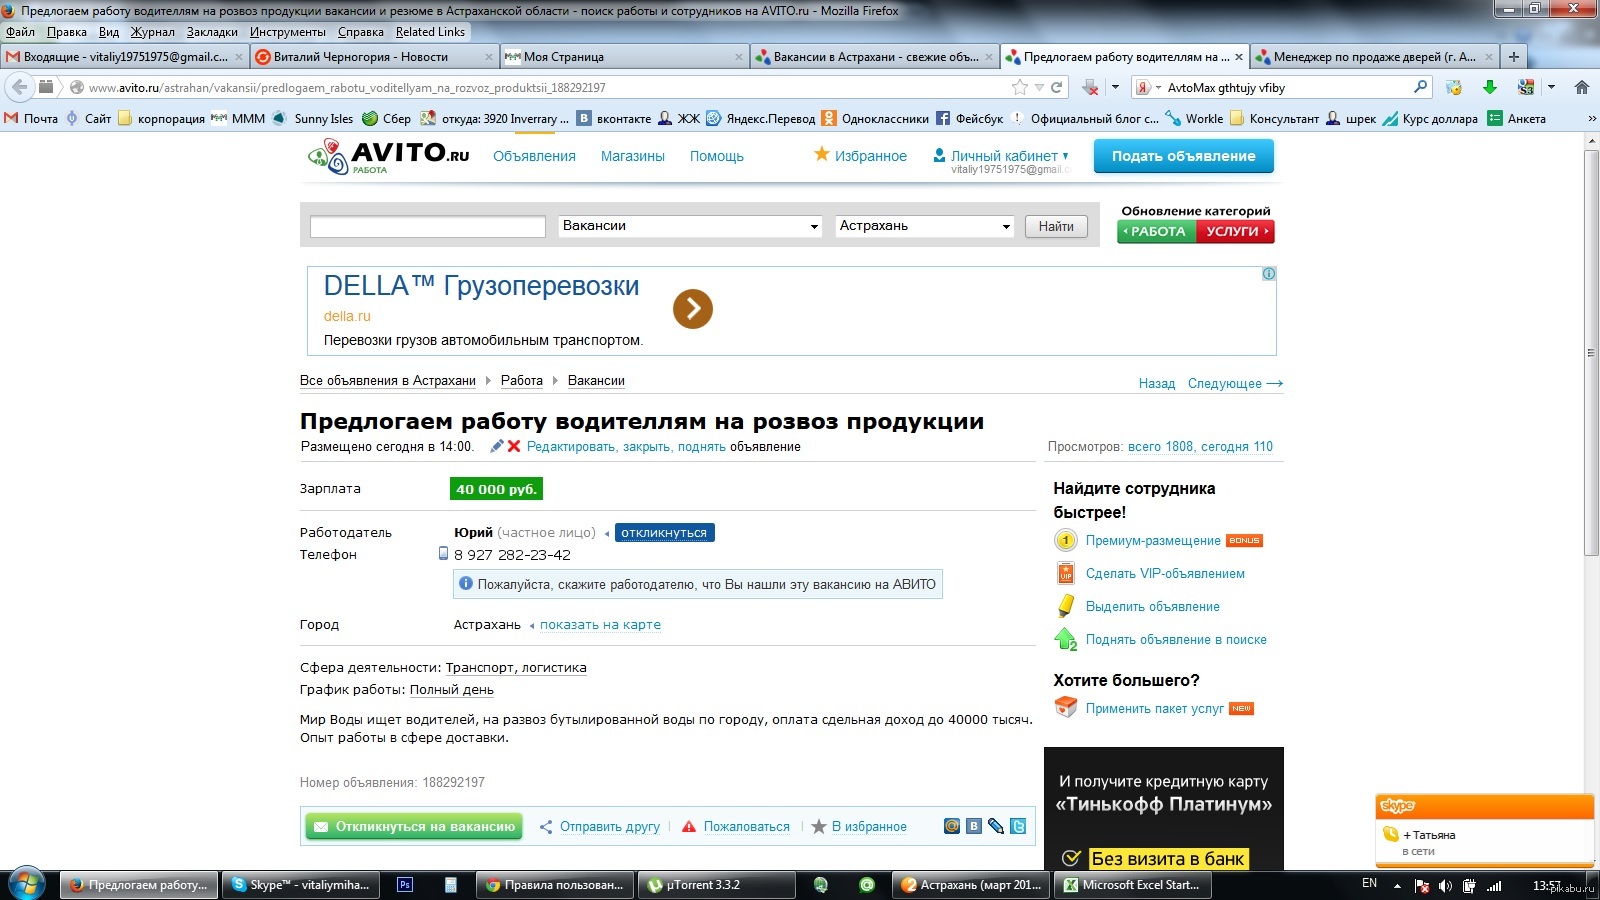
Task: Click the search magnifier in the search box
Action: [1420, 87]
